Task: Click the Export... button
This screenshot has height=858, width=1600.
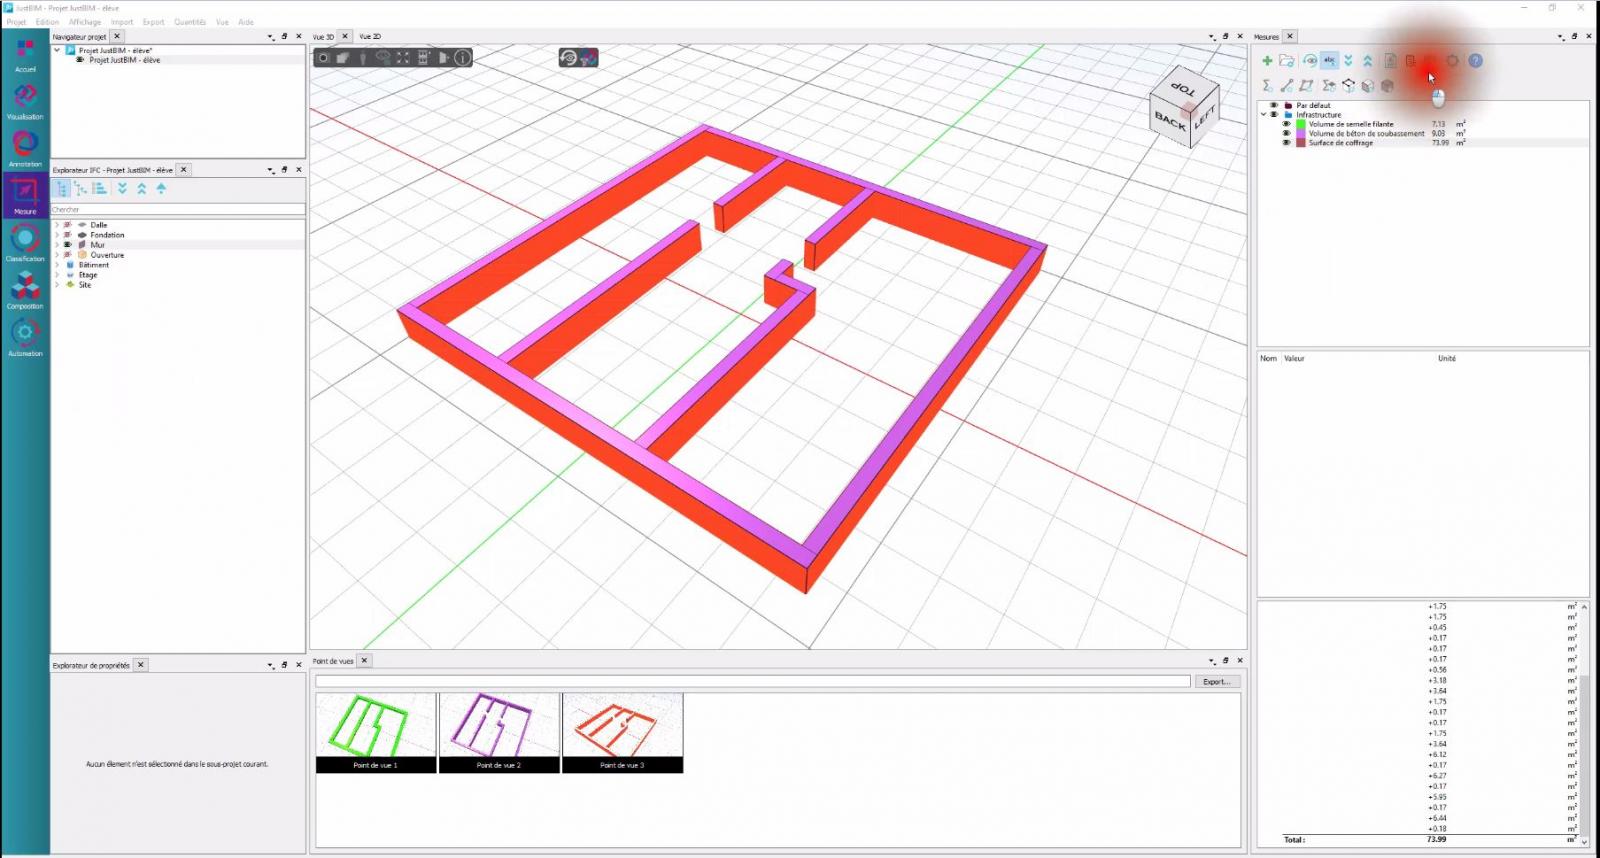Action: click(x=1216, y=682)
